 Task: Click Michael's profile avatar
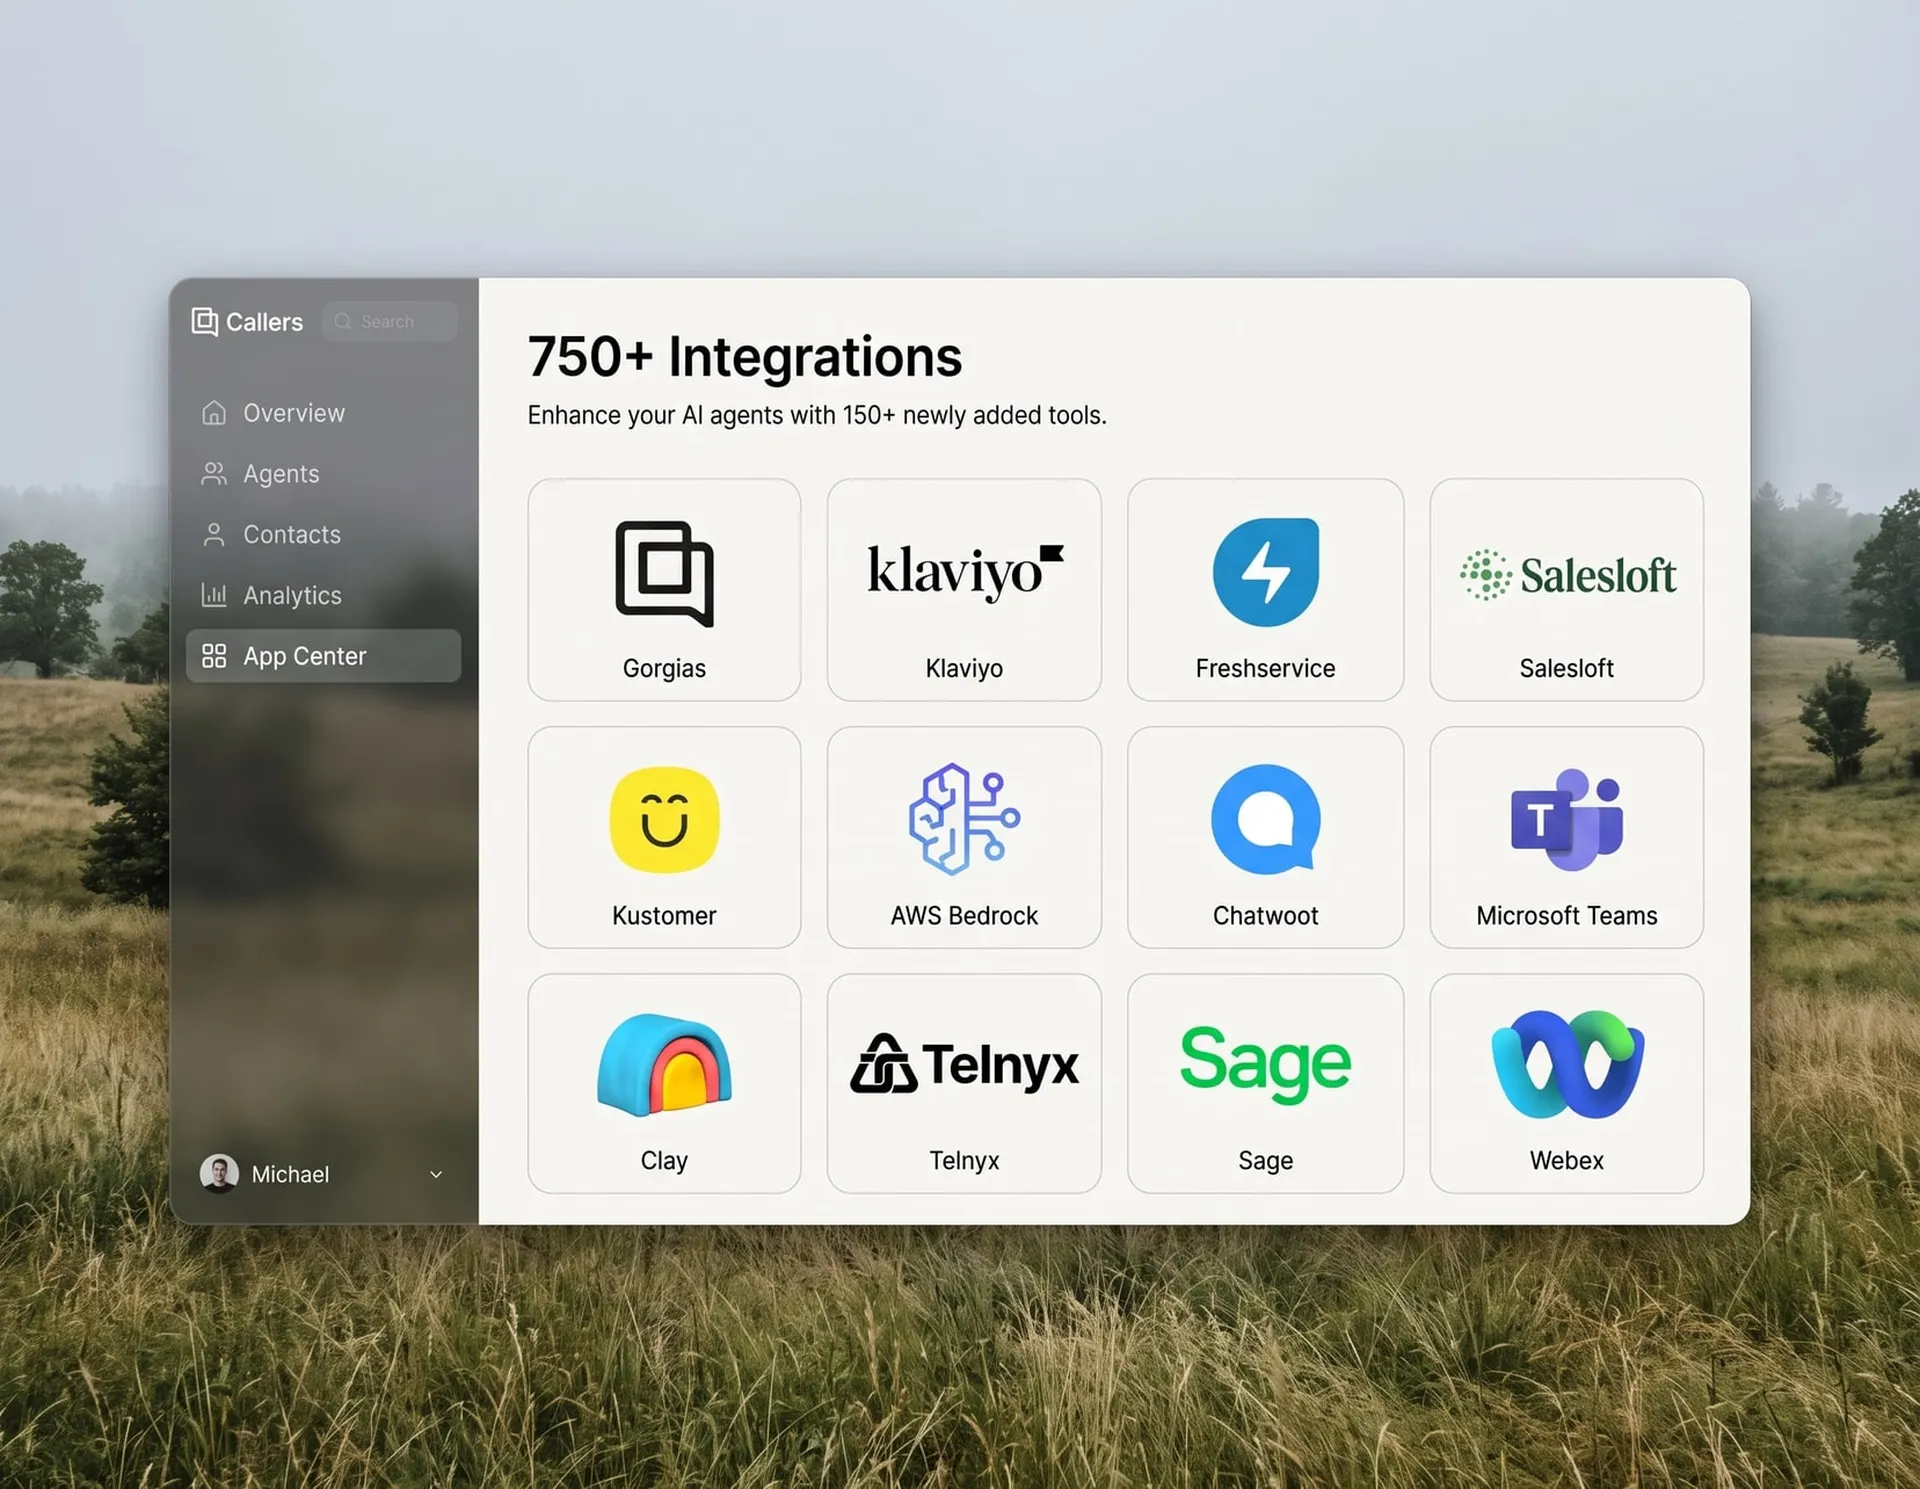click(219, 1173)
